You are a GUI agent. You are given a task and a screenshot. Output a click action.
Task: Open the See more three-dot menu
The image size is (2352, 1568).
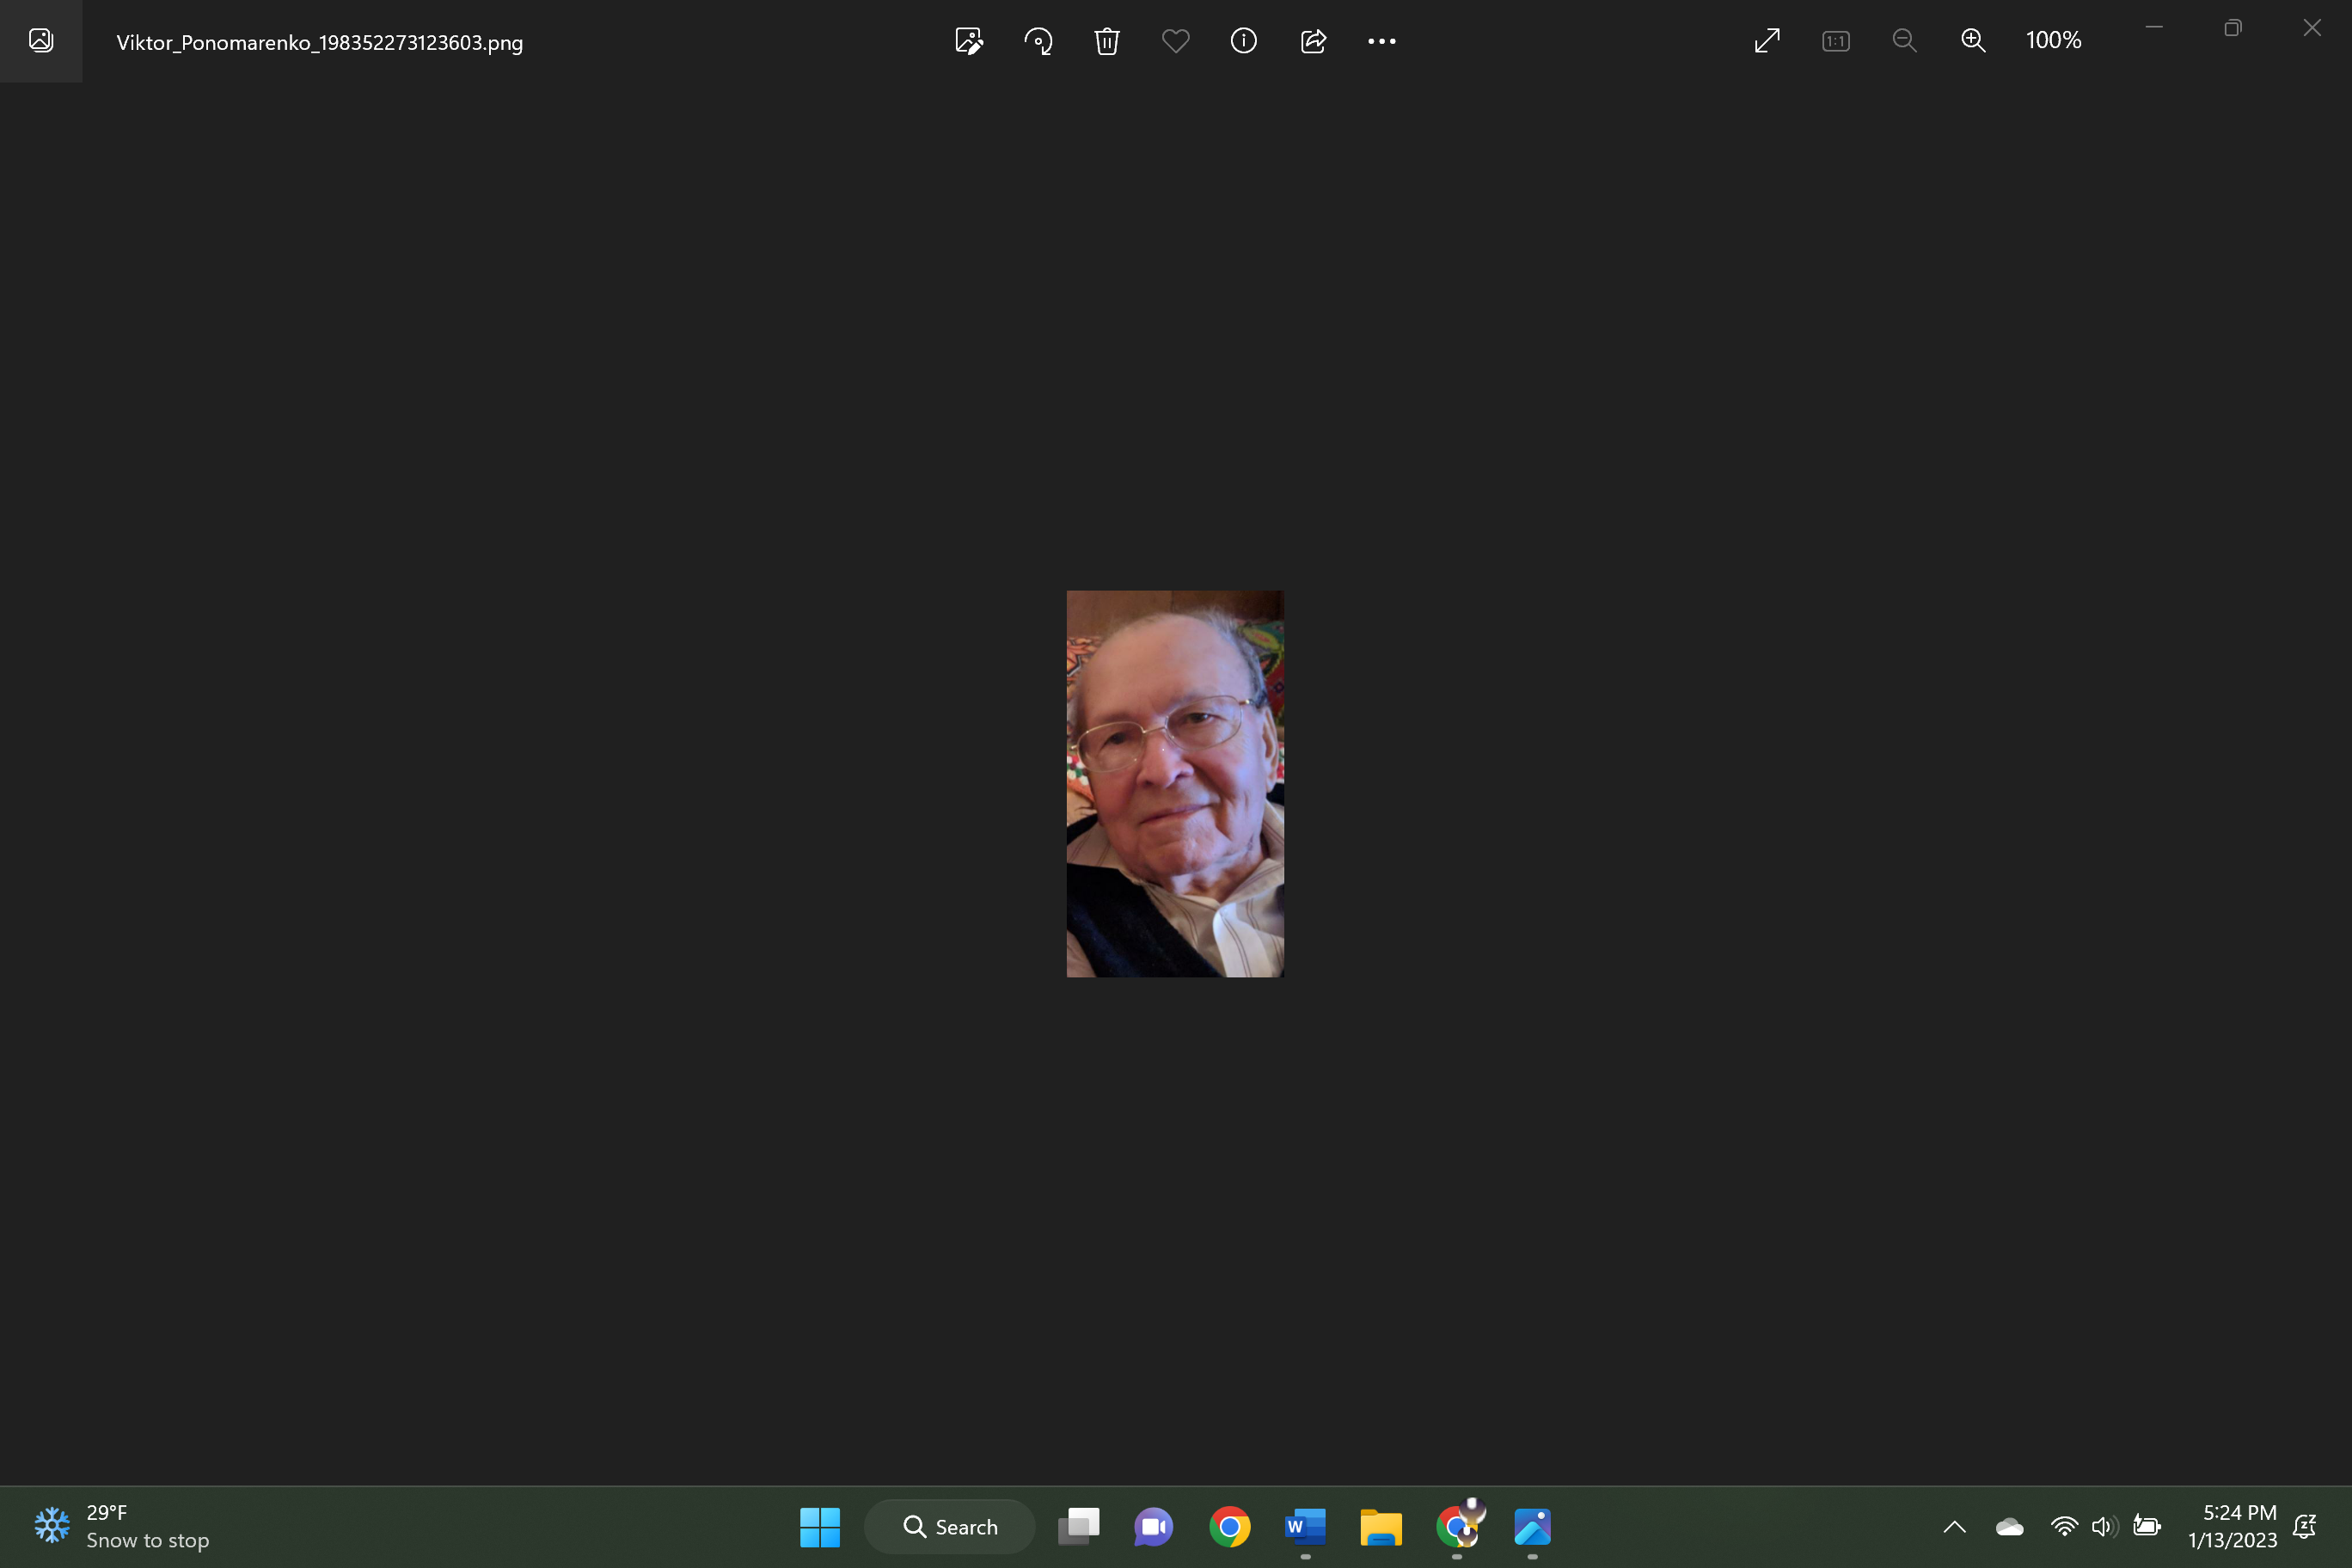click(1381, 41)
